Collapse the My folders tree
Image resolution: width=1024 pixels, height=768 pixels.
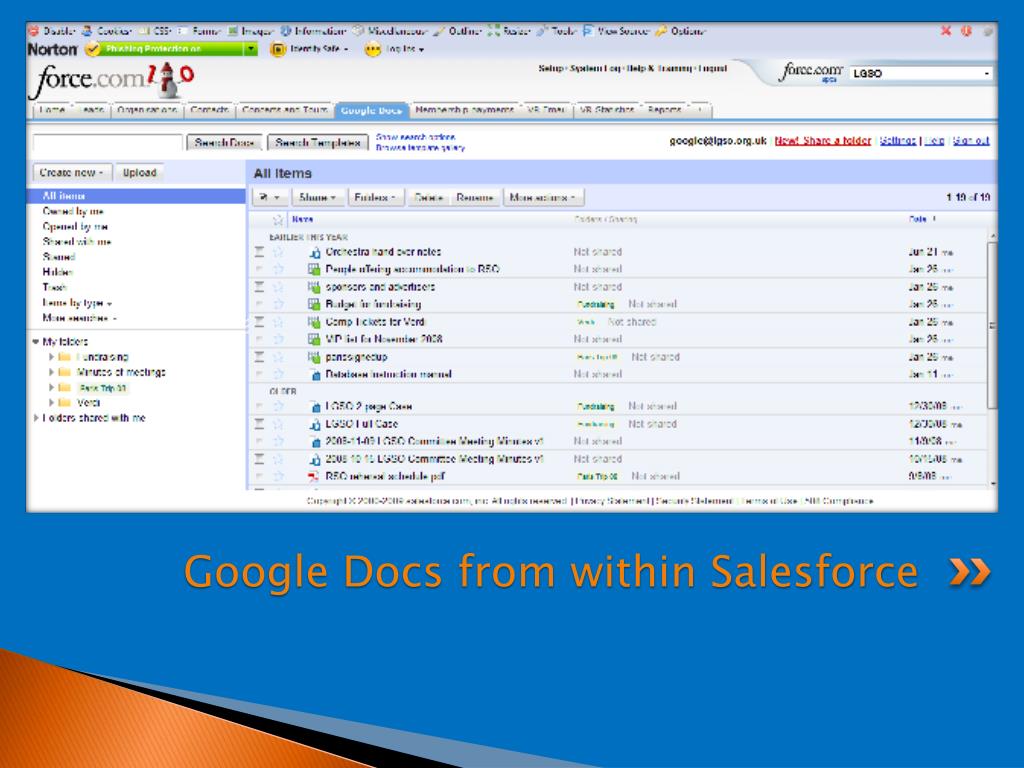pos(35,342)
